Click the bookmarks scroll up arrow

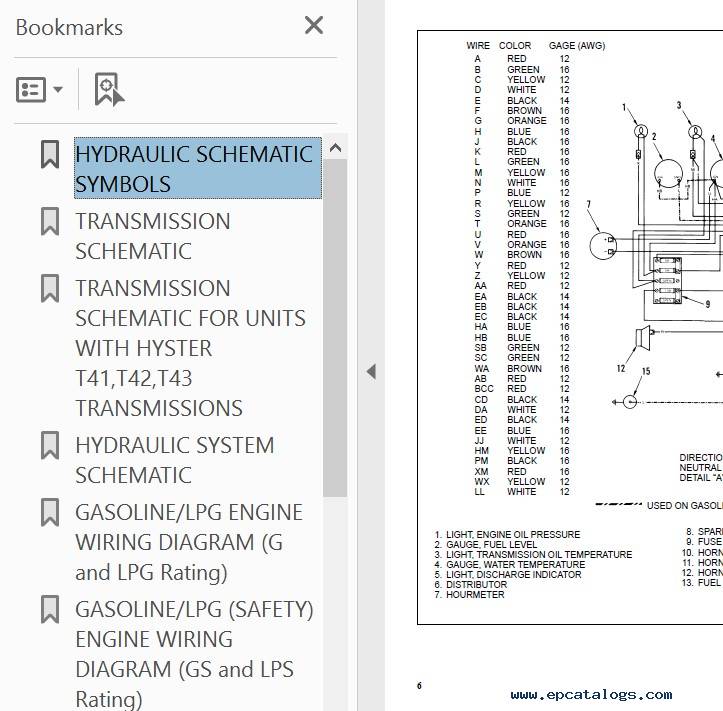335,148
